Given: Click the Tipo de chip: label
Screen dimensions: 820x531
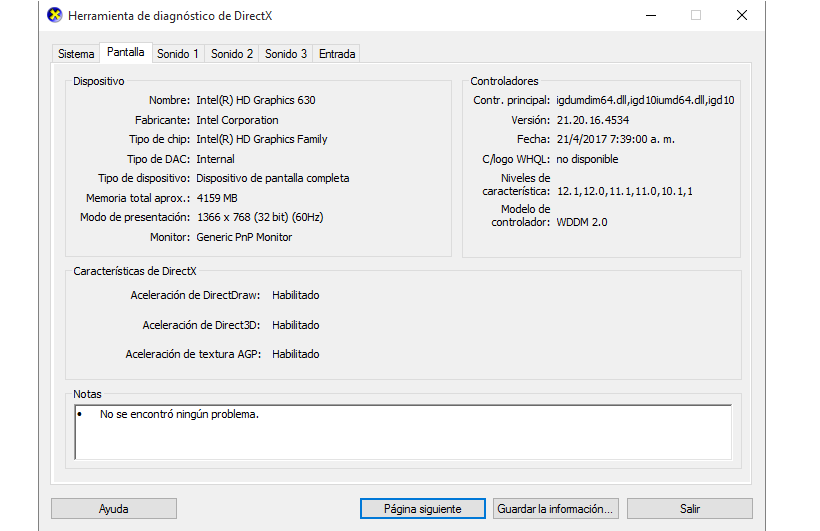Looking at the screenshot, I should [160, 139].
